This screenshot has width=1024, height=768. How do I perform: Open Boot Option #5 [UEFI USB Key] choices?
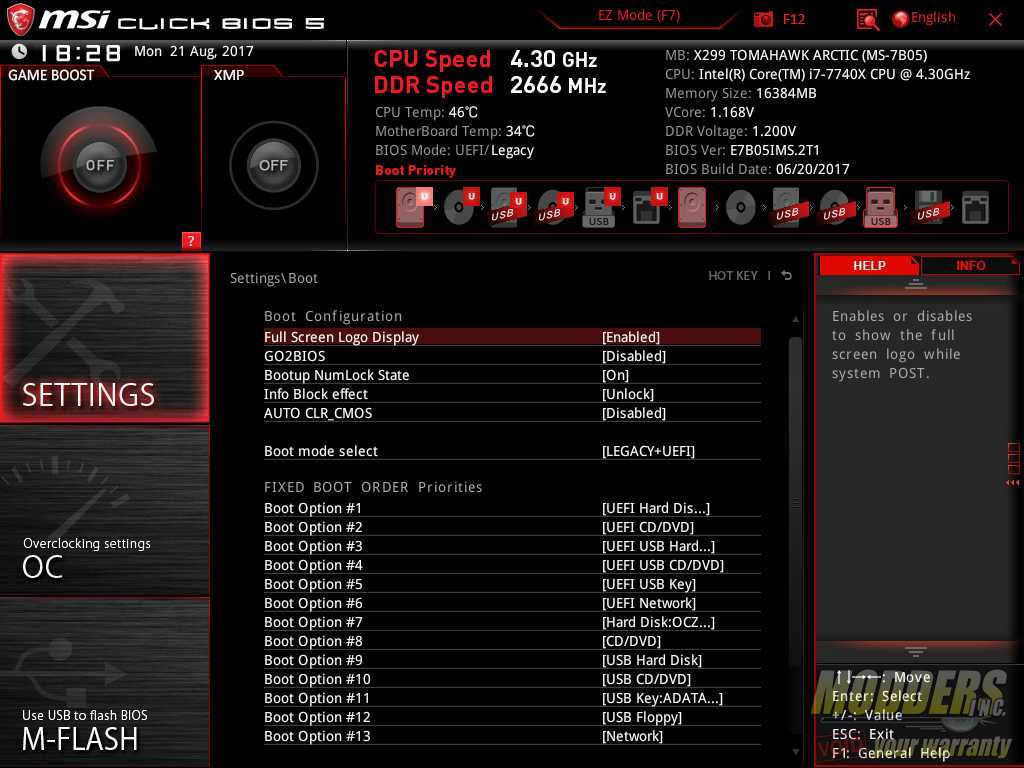point(512,584)
